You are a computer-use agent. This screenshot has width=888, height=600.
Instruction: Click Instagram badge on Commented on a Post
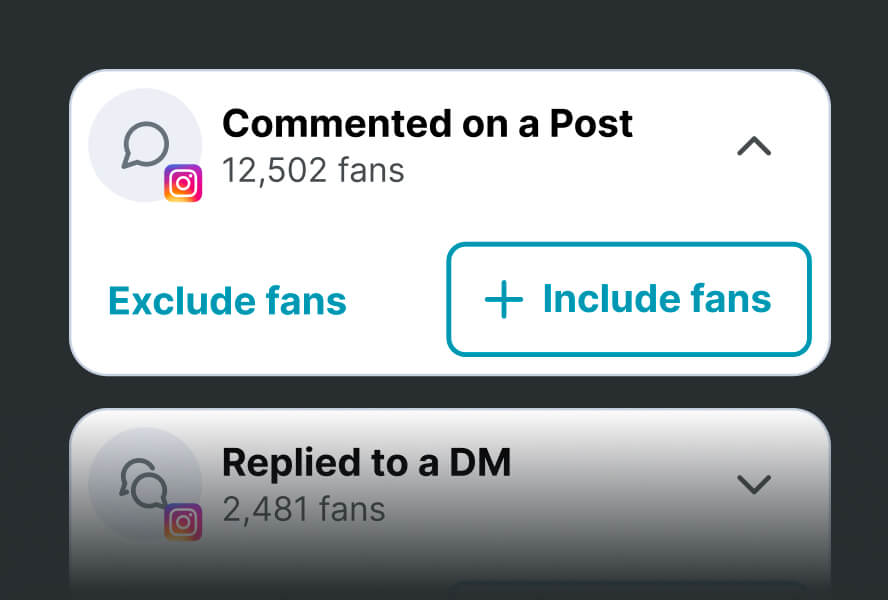pyautogui.click(x=183, y=183)
